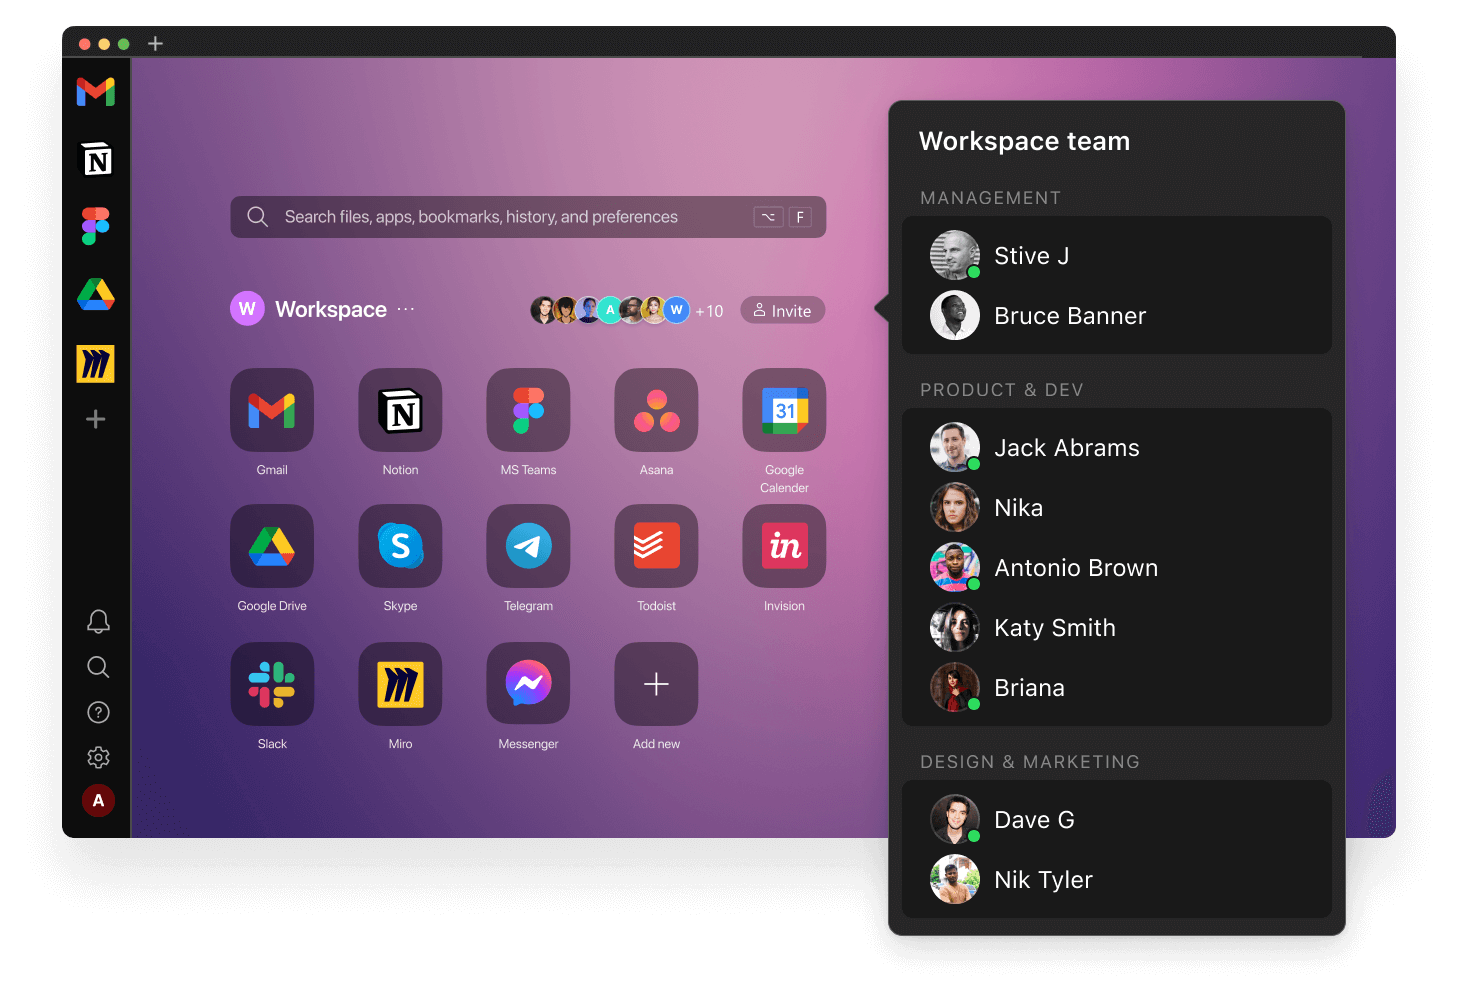Open Gmail from the left sidebar
Viewport: 1458px width, 991px height.
96,92
